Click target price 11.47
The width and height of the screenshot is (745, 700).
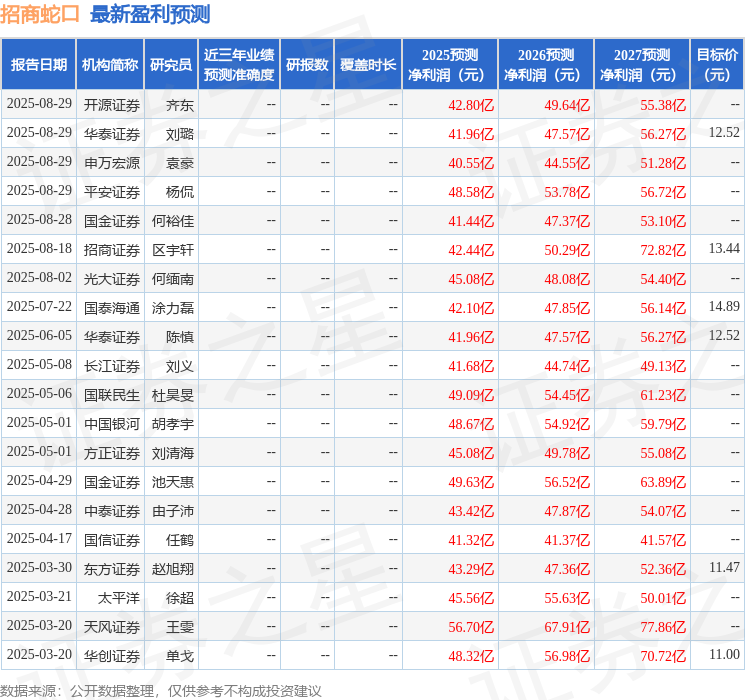[724, 567]
